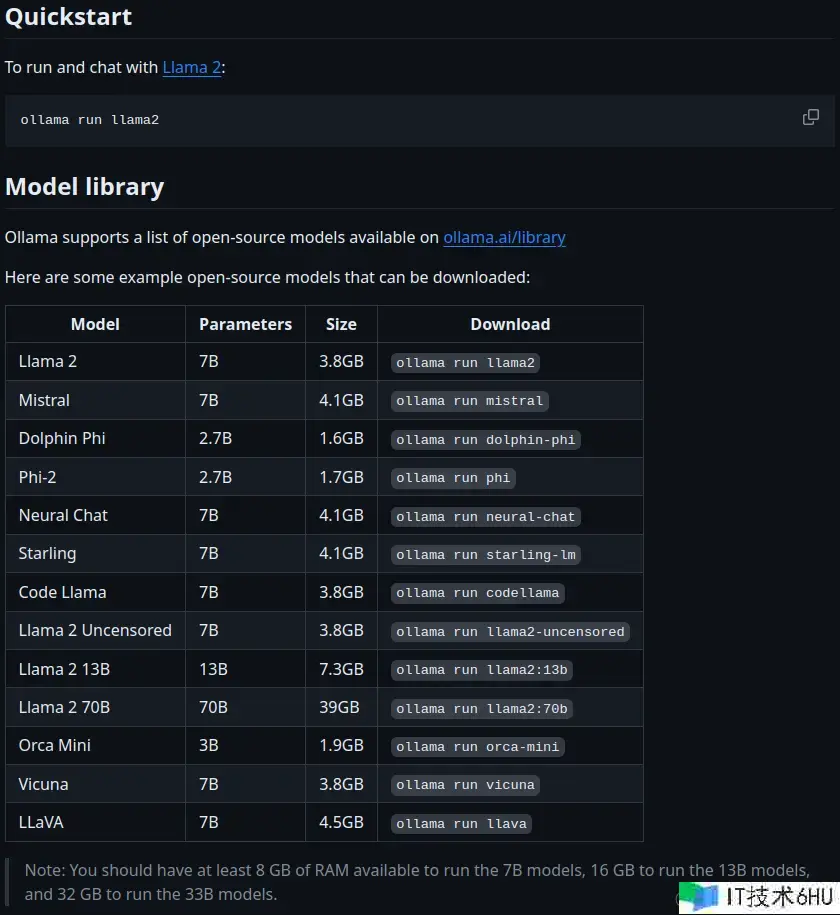This screenshot has height=915, width=840.
Task: Click the 'ollama run mistral' code snippet
Action: 469,401
